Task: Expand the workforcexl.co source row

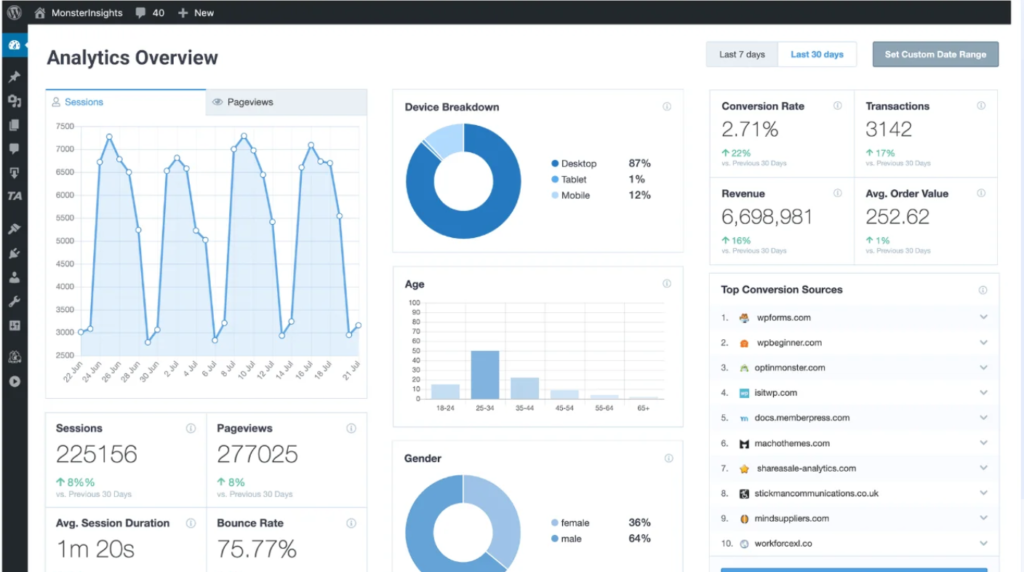Action: tap(984, 543)
